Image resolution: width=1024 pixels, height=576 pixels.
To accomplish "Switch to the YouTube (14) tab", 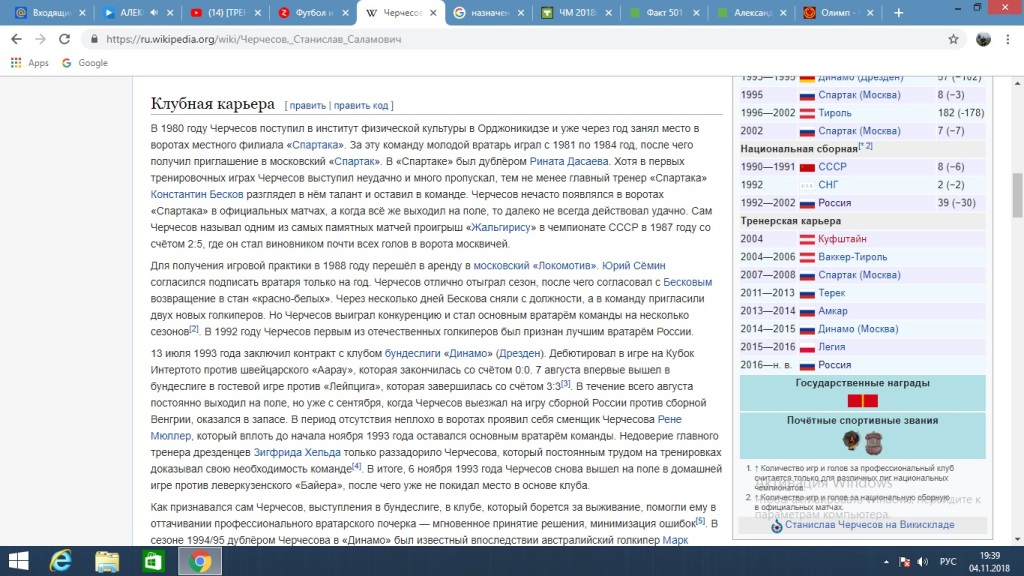I will 225,12.
